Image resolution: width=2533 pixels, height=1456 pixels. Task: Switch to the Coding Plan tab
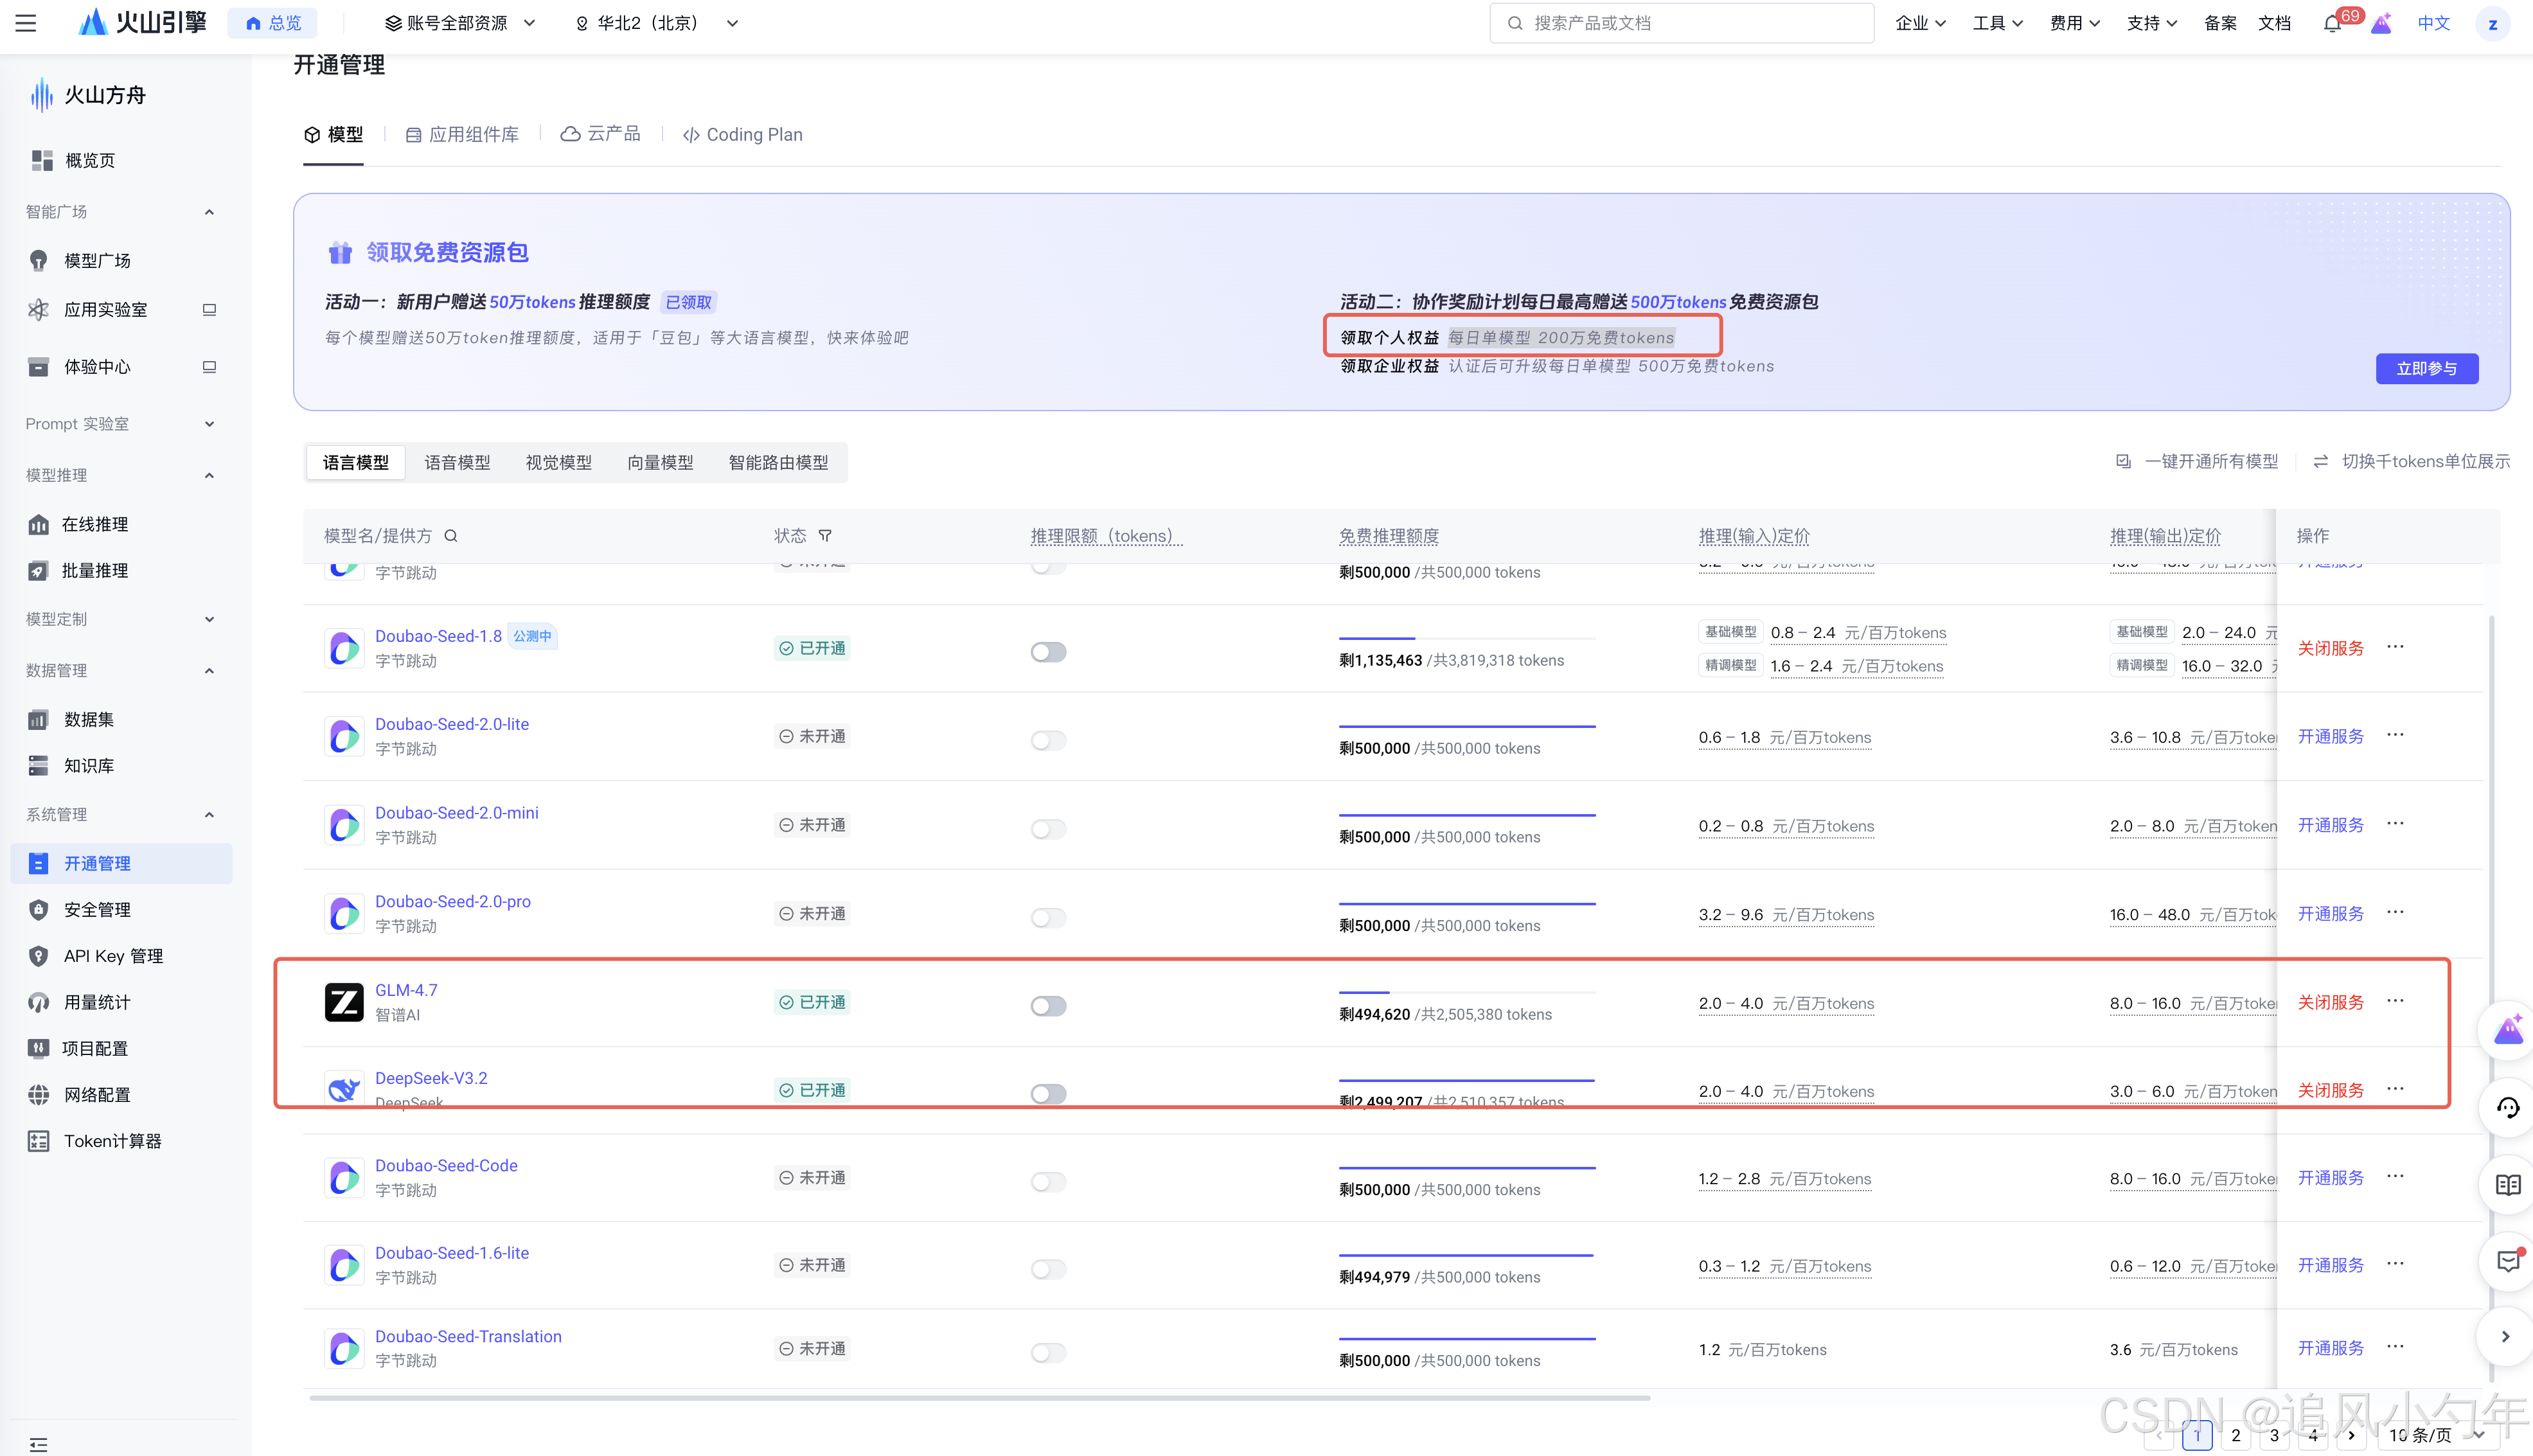(x=743, y=135)
